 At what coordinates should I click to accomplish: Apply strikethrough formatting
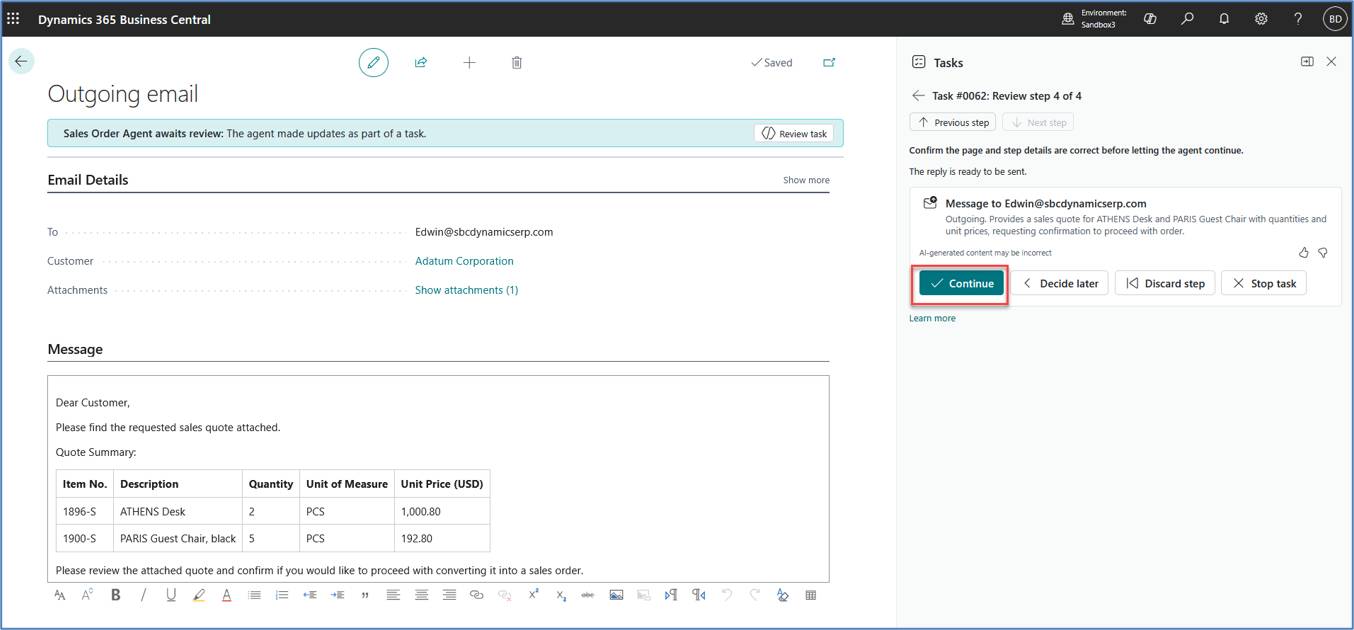[588, 595]
